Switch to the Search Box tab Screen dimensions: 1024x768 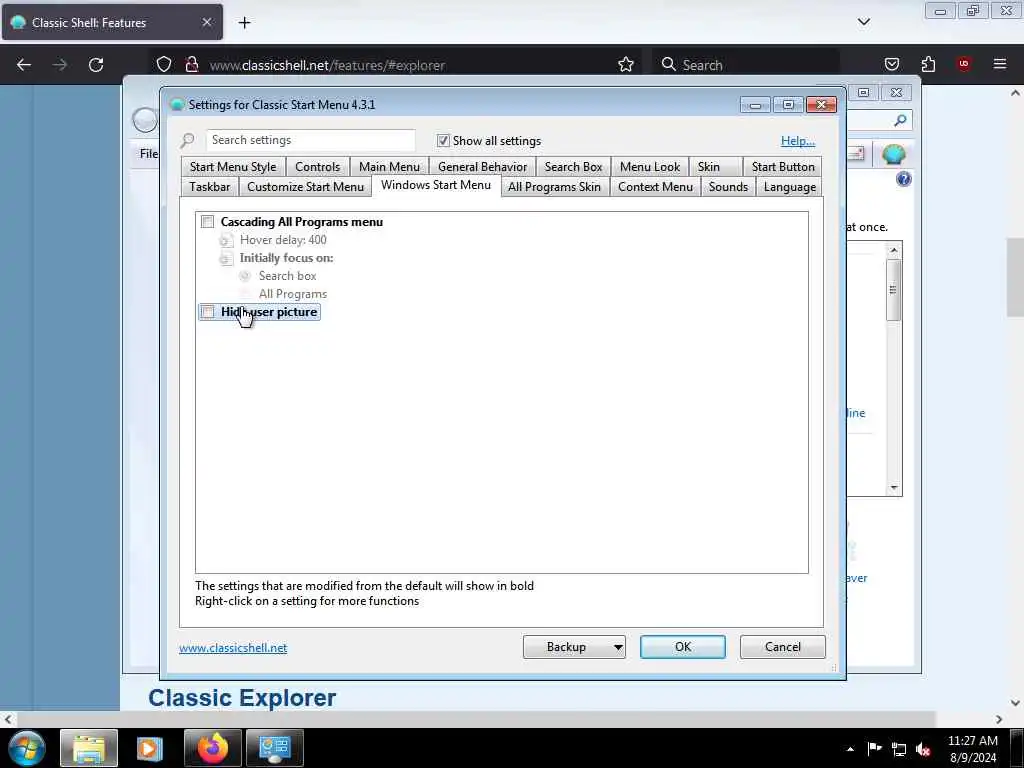573,167
